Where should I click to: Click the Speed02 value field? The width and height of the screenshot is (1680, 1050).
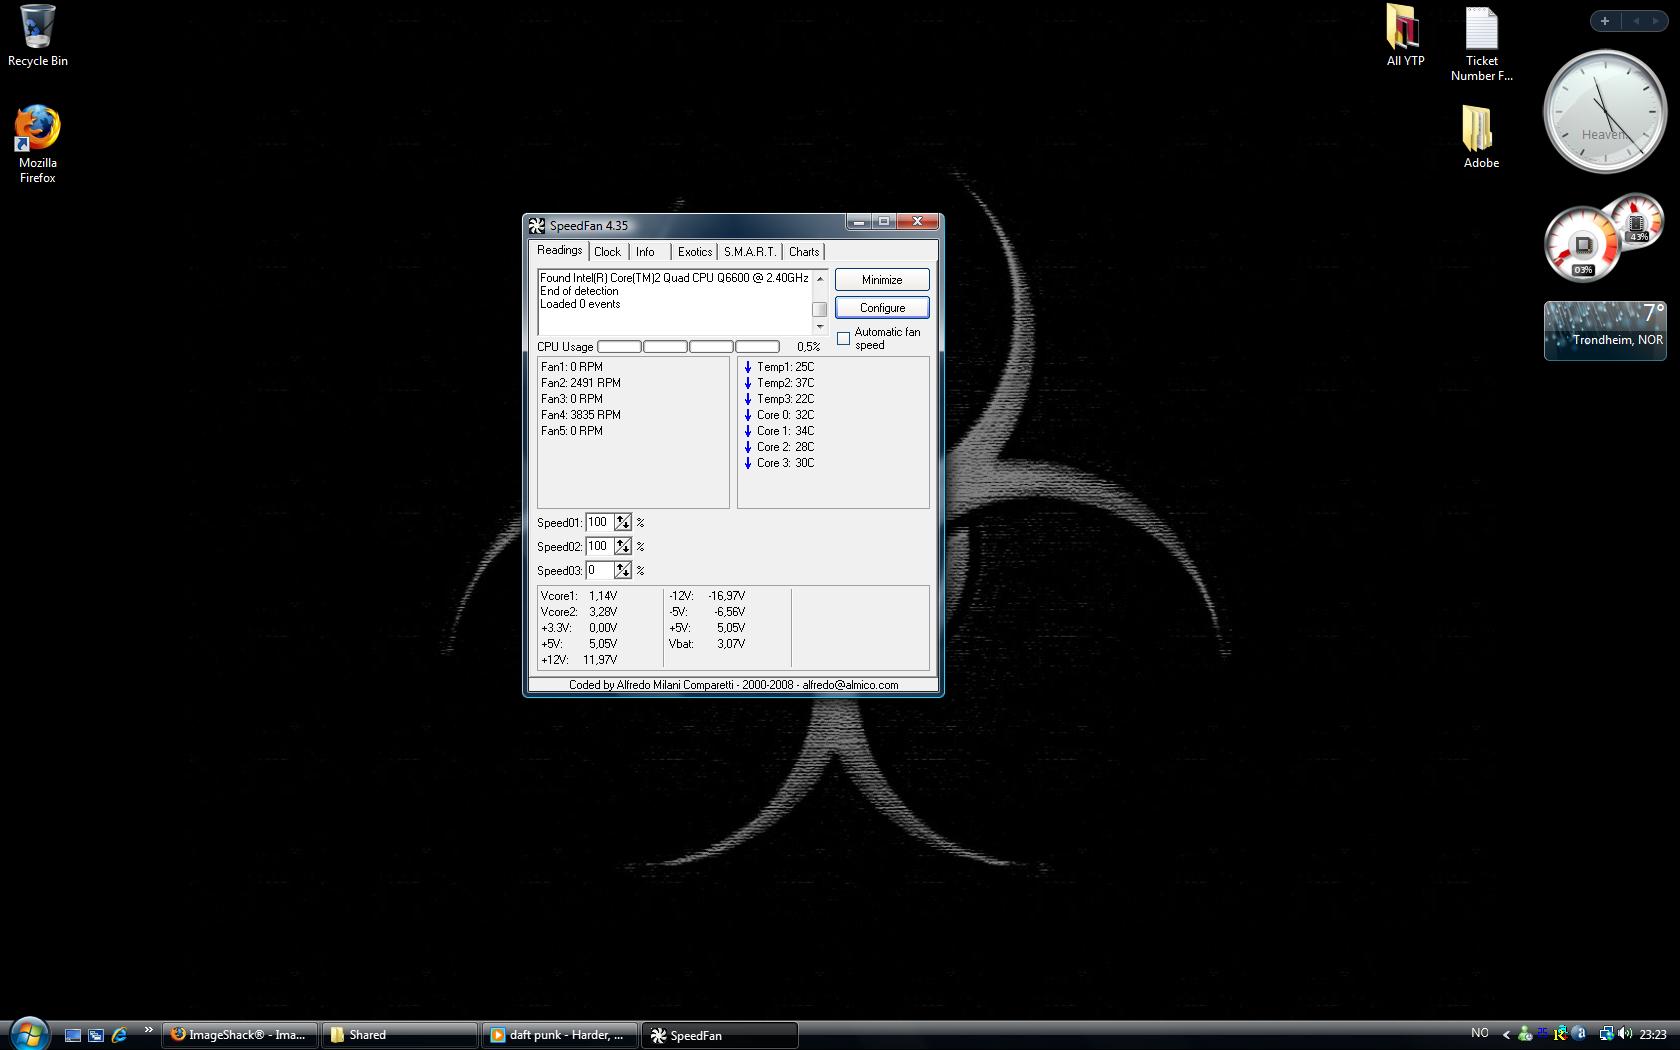[x=599, y=546]
